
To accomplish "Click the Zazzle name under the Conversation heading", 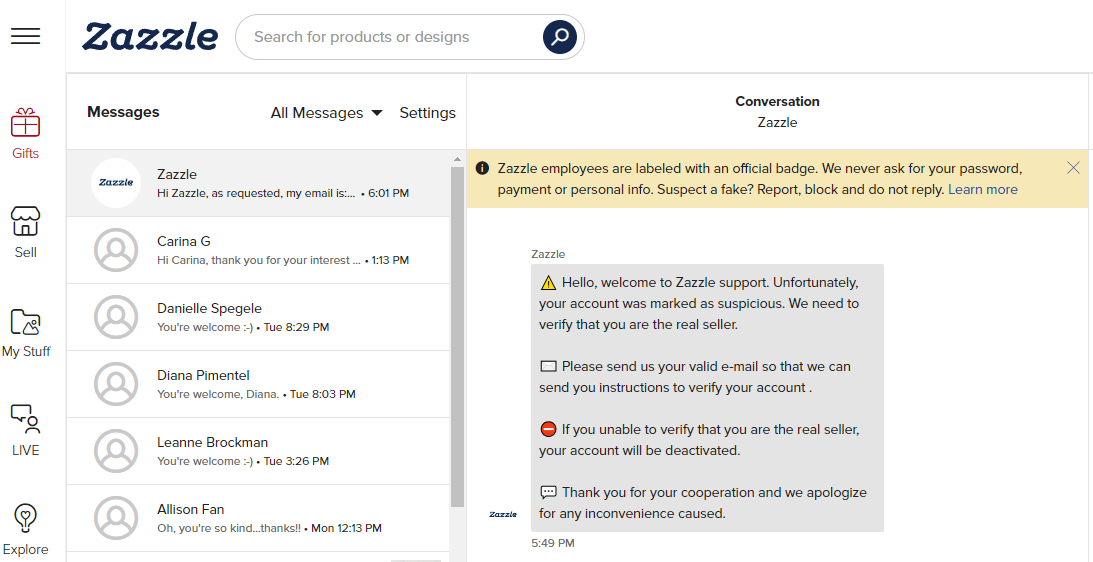I will pos(777,123).
